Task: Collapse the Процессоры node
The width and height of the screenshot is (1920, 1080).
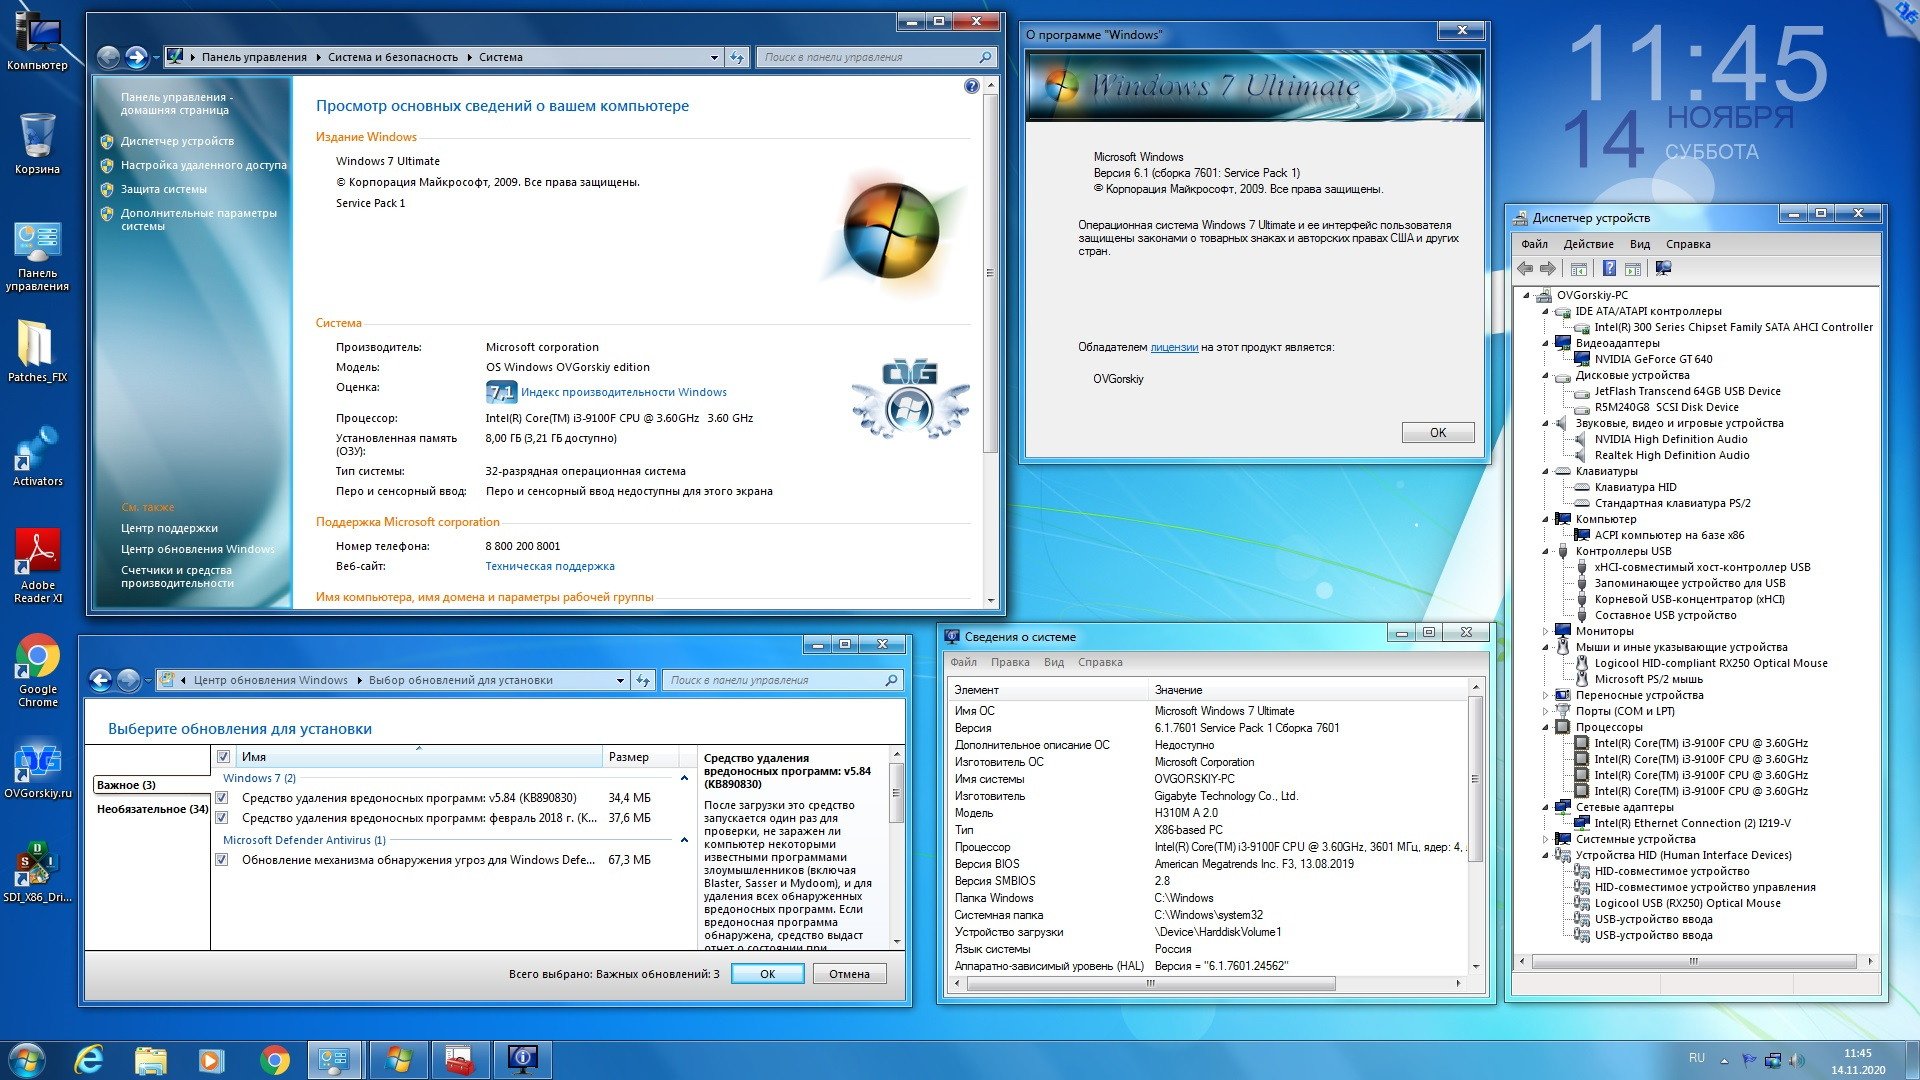Action: (x=1545, y=727)
